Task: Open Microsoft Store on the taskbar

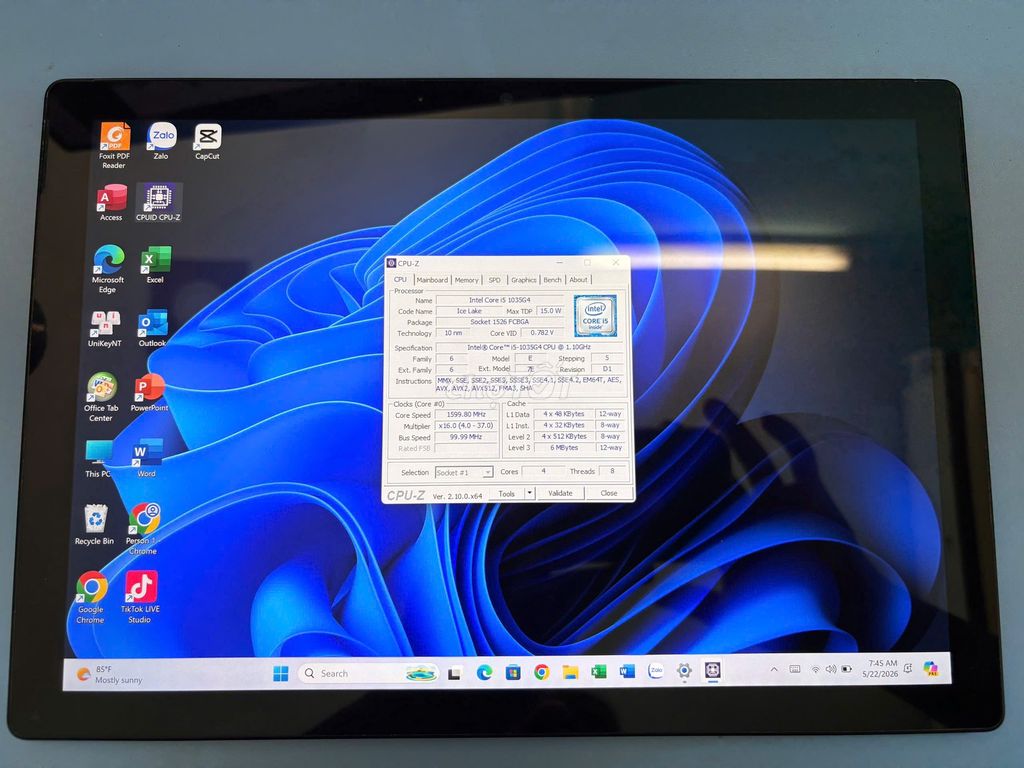Action: coord(513,672)
